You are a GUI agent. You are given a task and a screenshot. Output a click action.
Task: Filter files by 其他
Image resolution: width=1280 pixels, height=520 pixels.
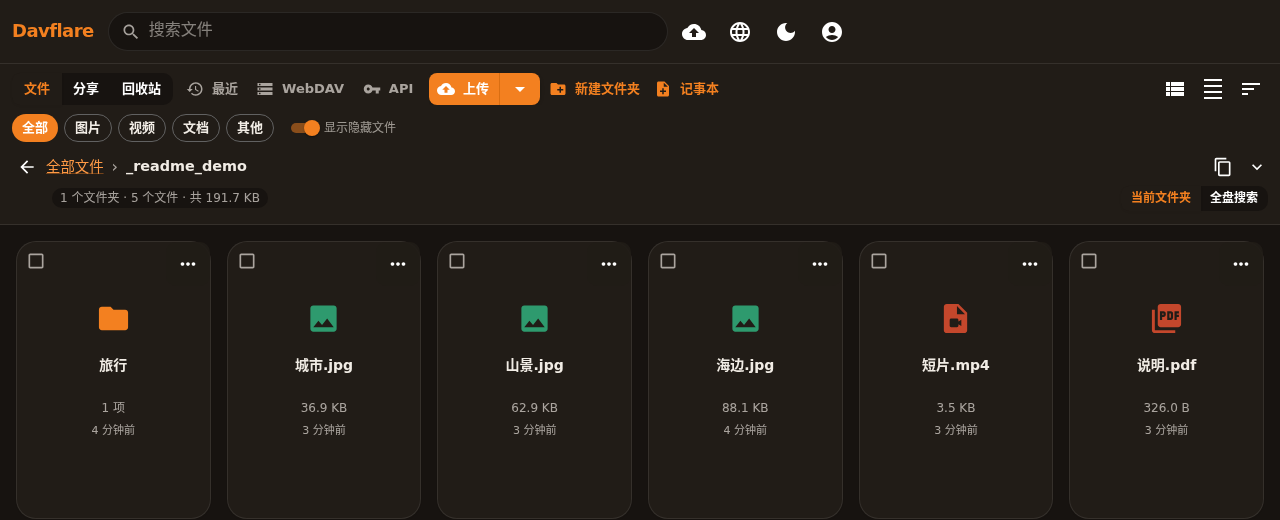pyautogui.click(x=250, y=128)
